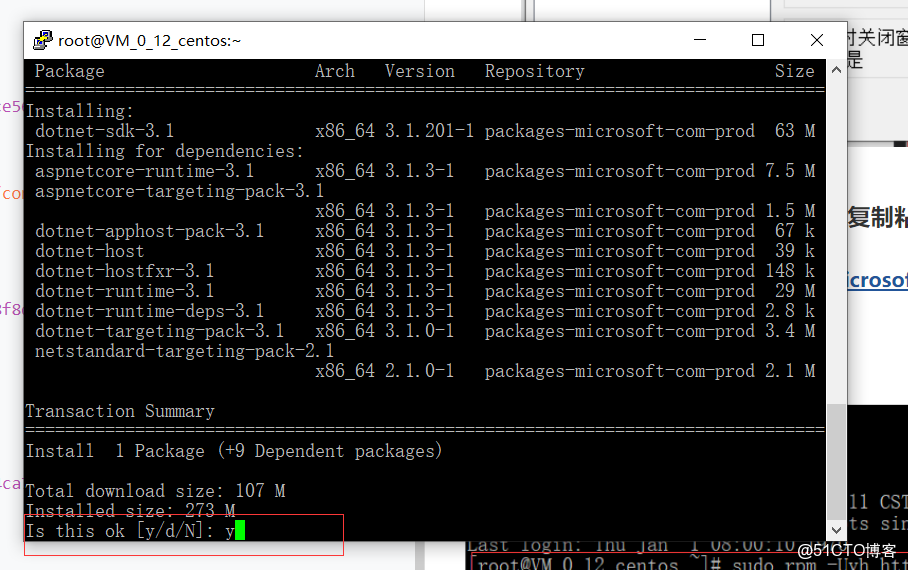Click 'Total download size: 107 M' line
The width and height of the screenshot is (908, 570).
click(x=155, y=491)
